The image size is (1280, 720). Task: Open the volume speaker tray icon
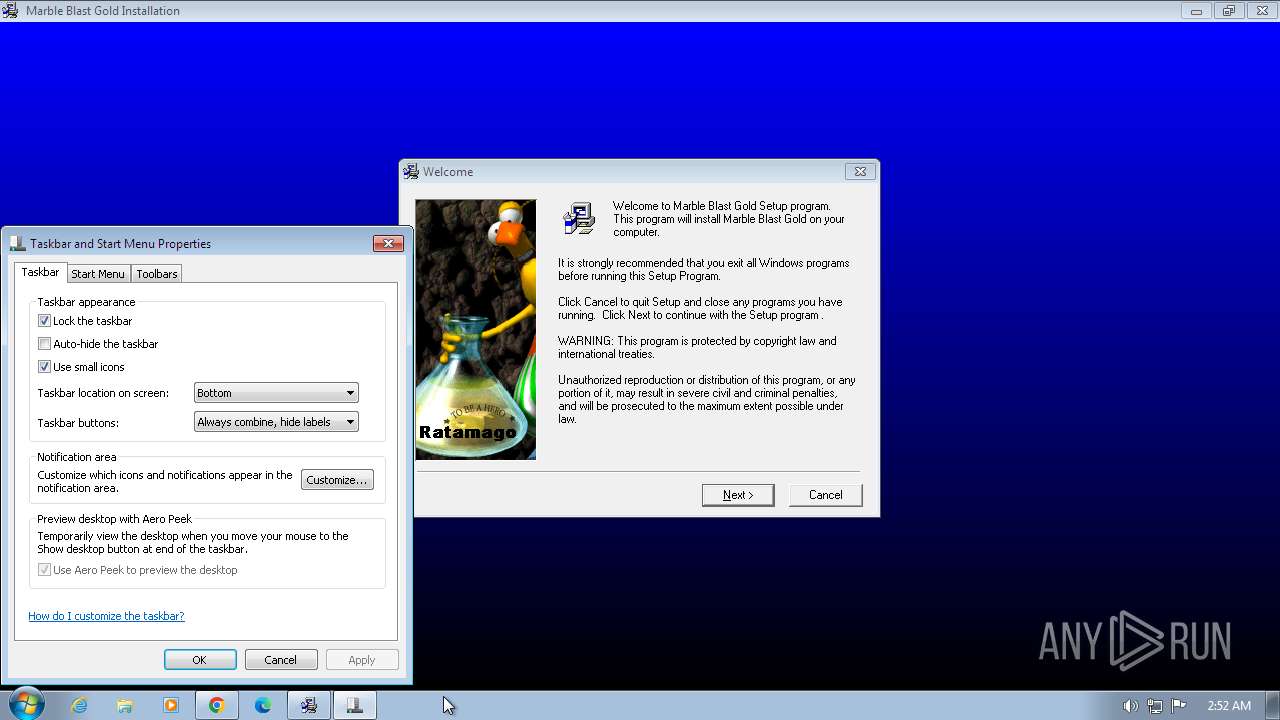[1130, 706]
